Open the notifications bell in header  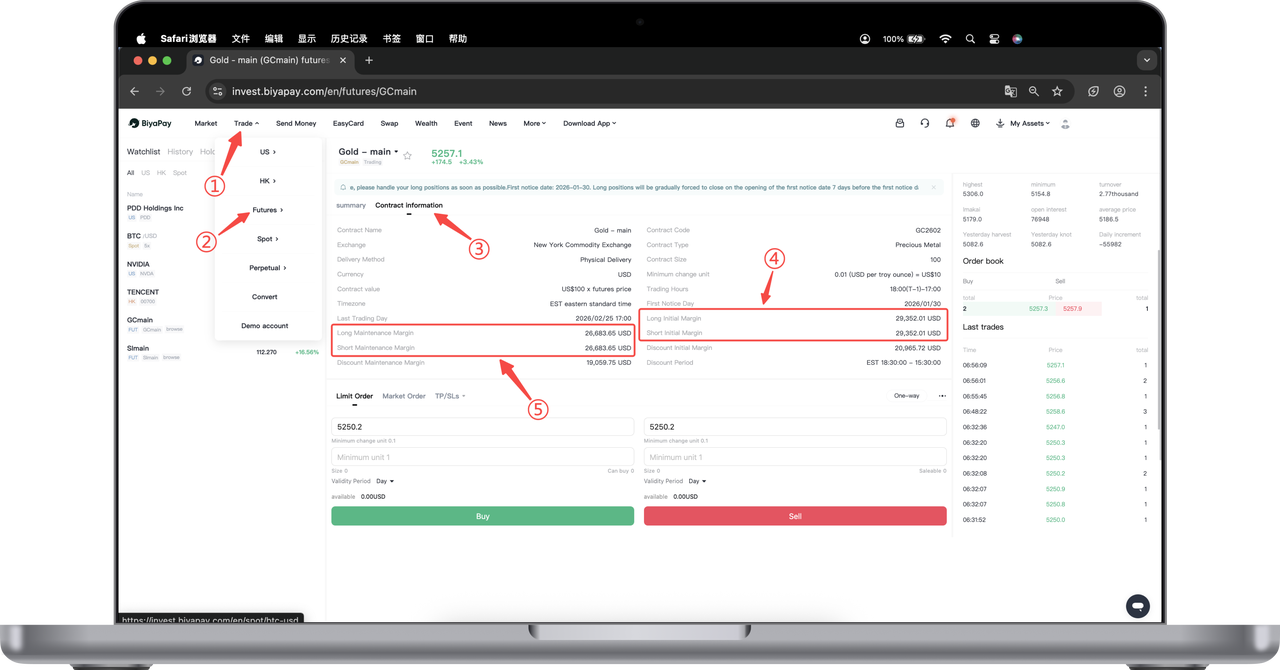[949, 123]
